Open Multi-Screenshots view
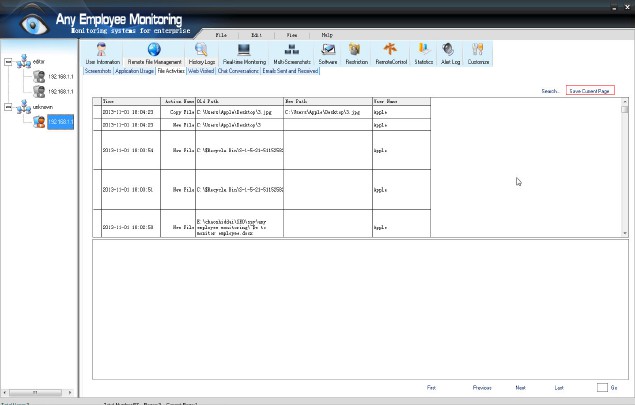This screenshot has width=635, height=405. click(x=292, y=54)
